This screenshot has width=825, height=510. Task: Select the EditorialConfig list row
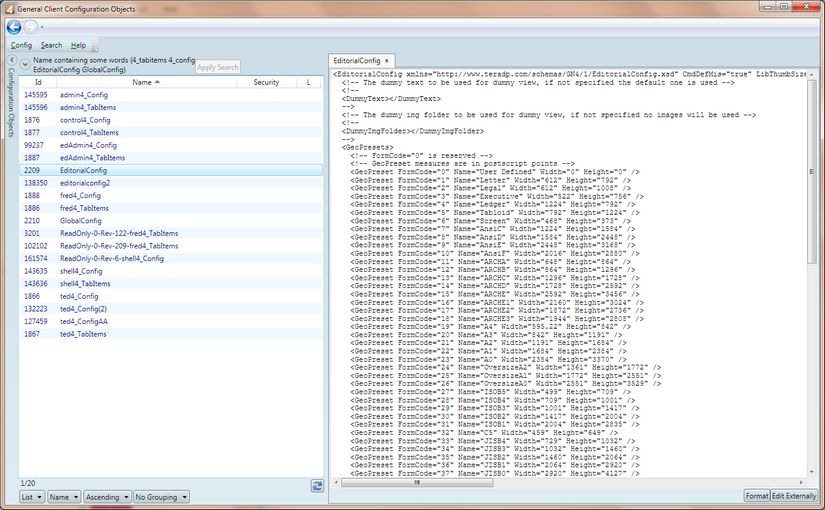point(171,171)
